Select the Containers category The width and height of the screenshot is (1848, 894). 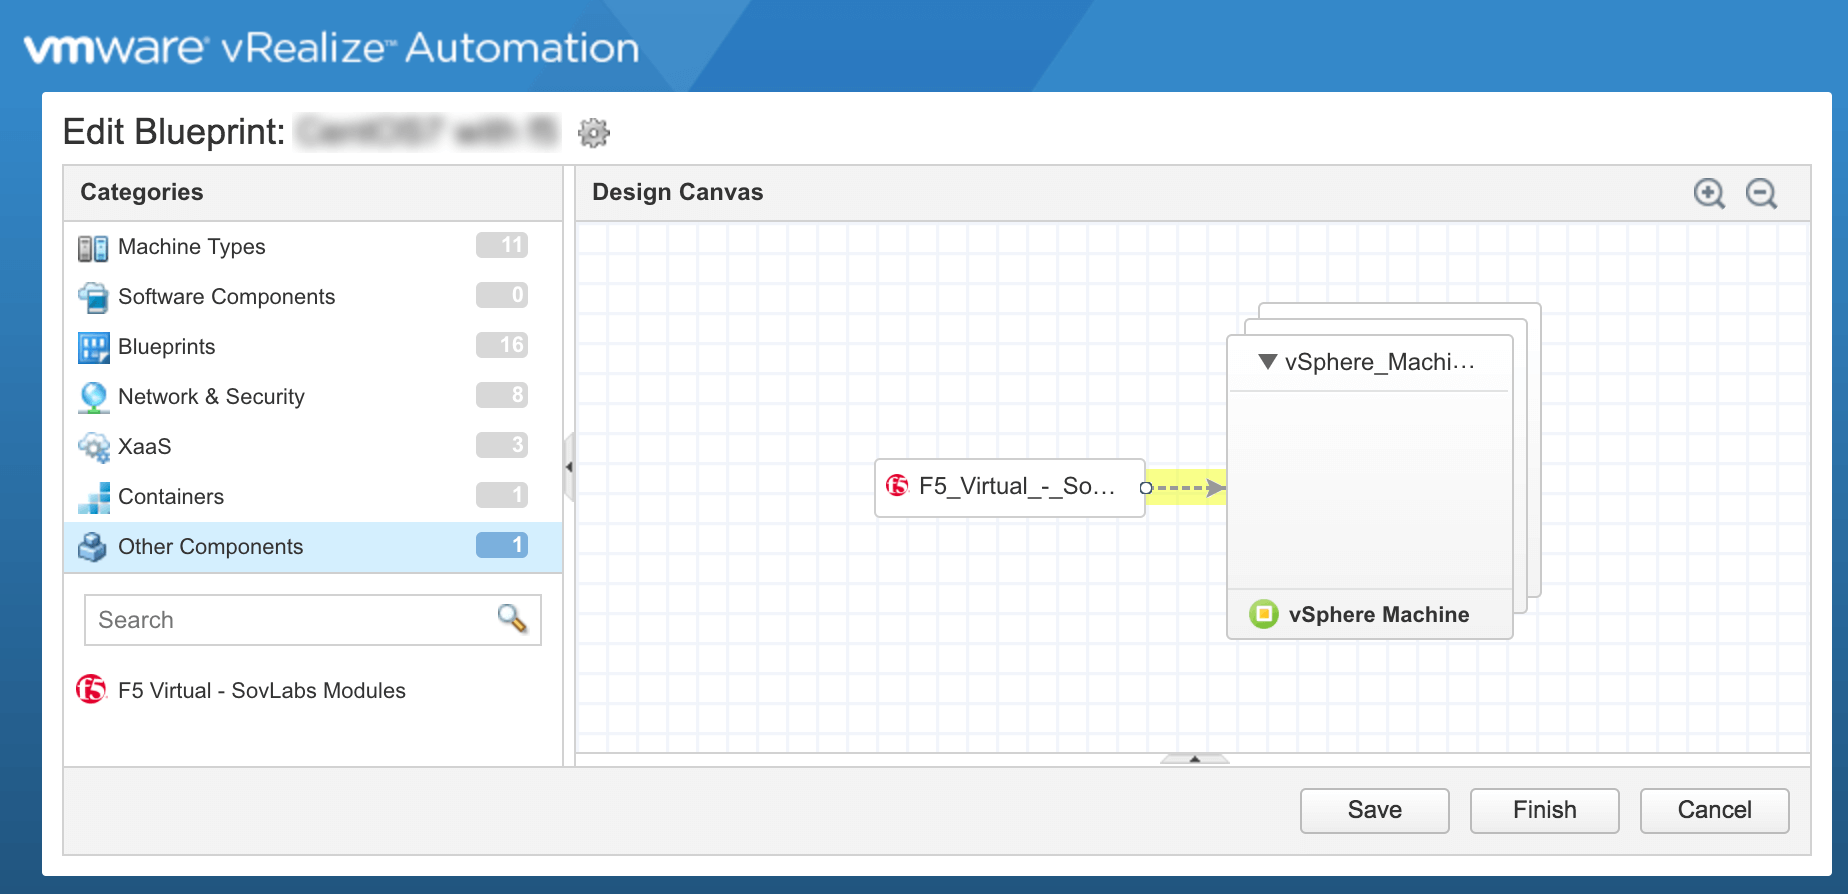313,497
